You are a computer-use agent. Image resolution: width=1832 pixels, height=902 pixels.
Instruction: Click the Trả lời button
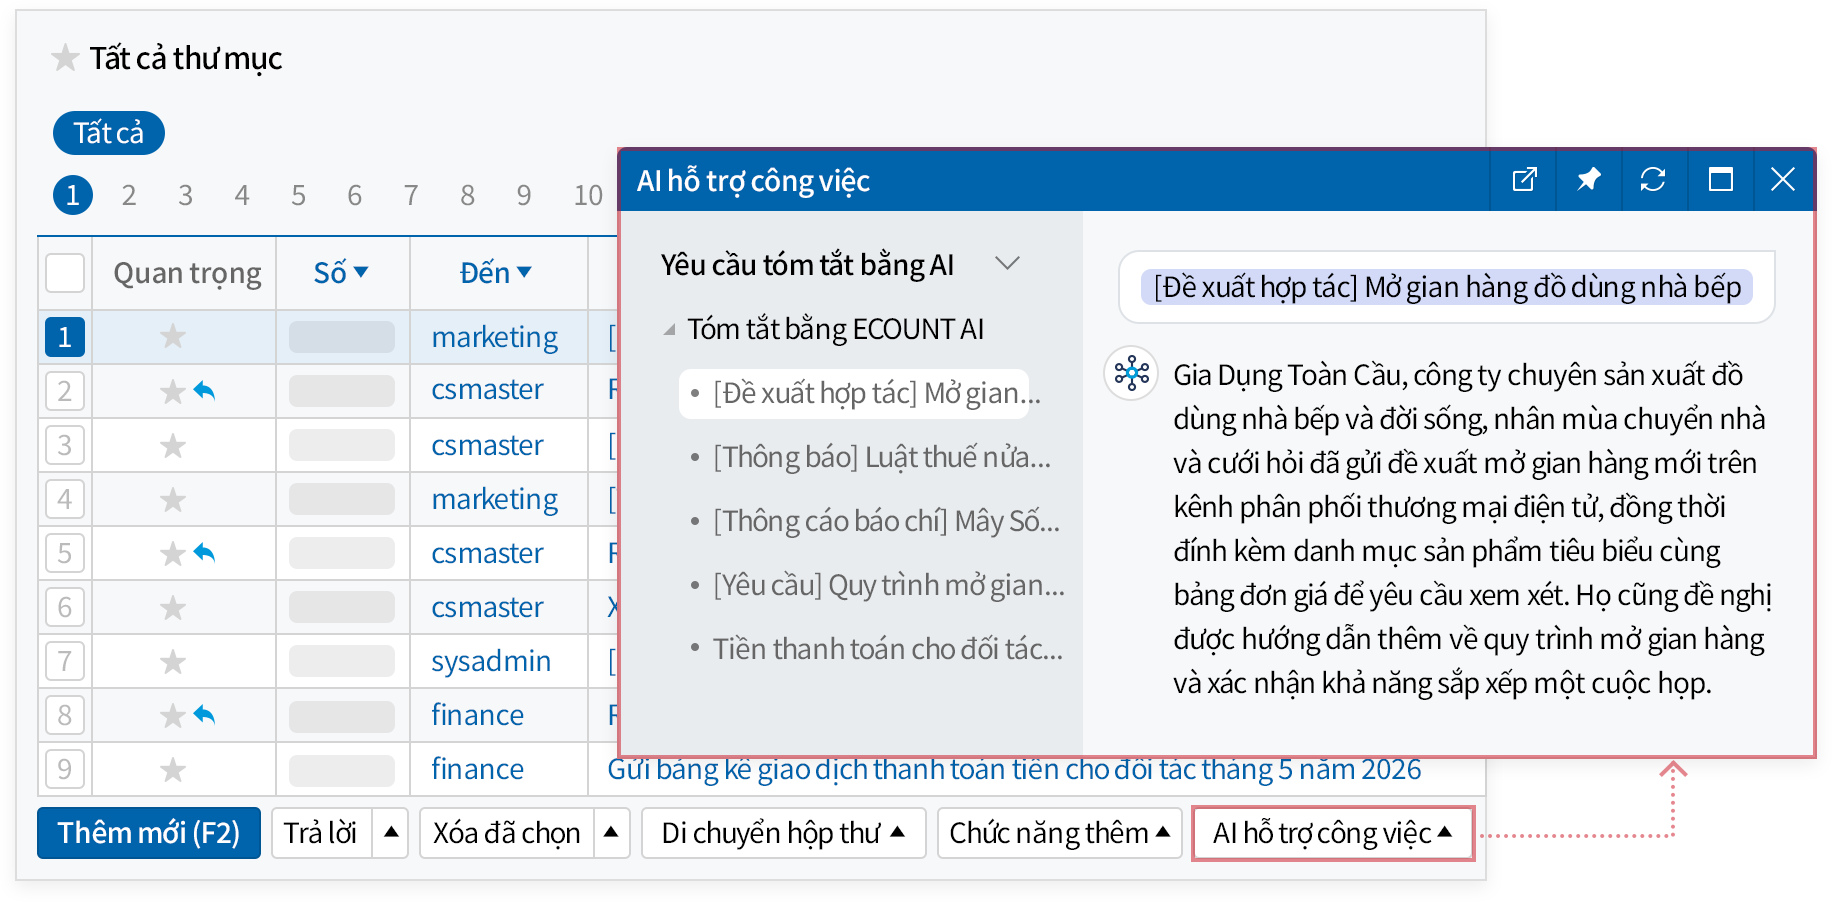tap(321, 832)
